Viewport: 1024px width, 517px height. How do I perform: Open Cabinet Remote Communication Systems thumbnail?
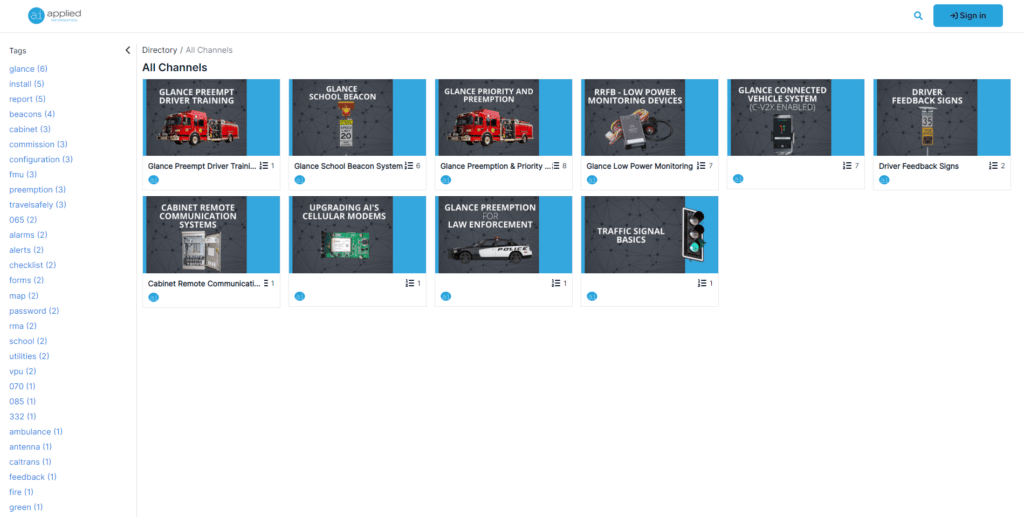(x=211, y=235)
